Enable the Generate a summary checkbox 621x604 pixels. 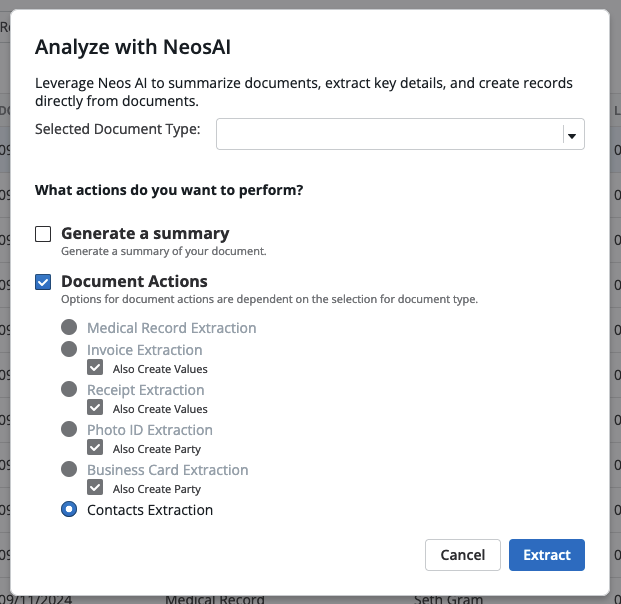43,234
